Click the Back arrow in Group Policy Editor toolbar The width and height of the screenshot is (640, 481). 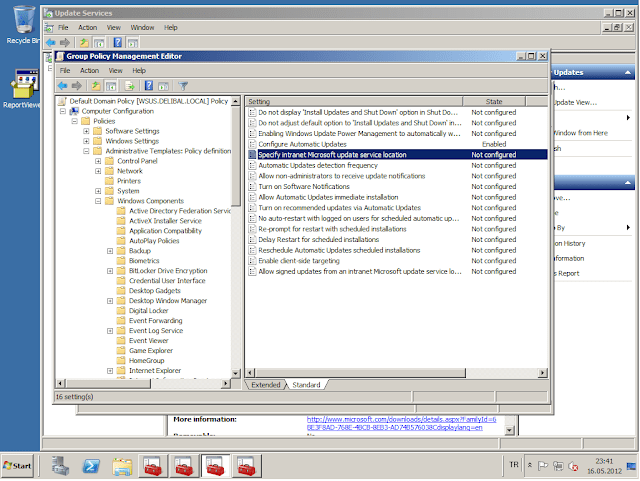62,85
